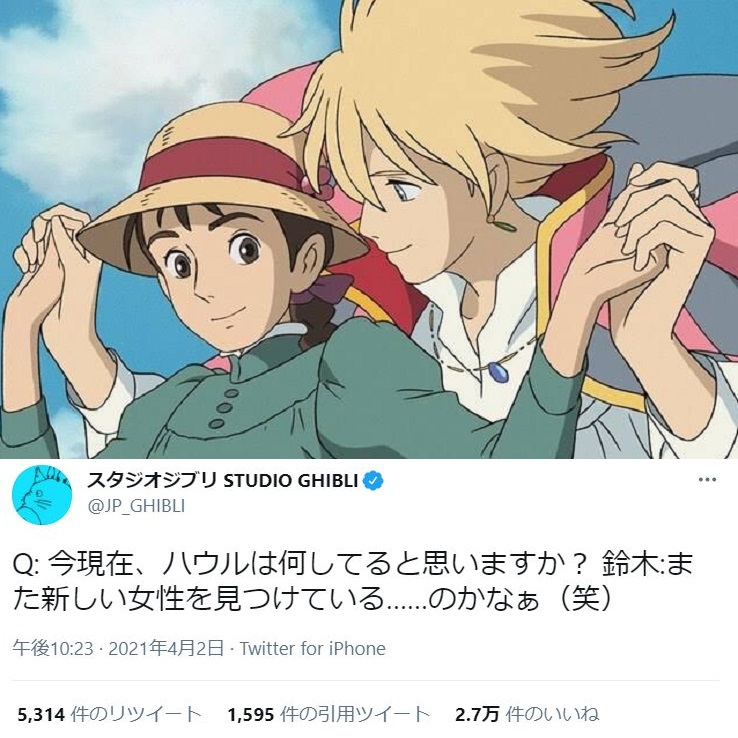The image size is (738, 738).
Task: Click Howl's green earring in the image
Action: point(503,225)
